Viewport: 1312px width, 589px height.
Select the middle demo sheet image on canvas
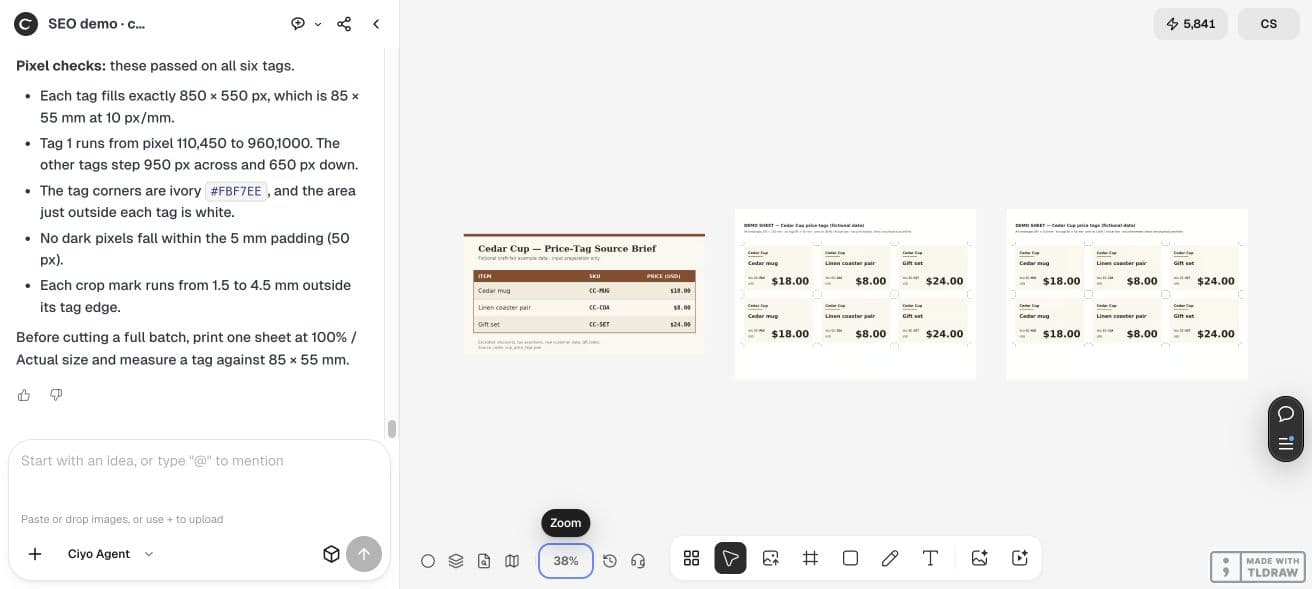coord(855,294)
